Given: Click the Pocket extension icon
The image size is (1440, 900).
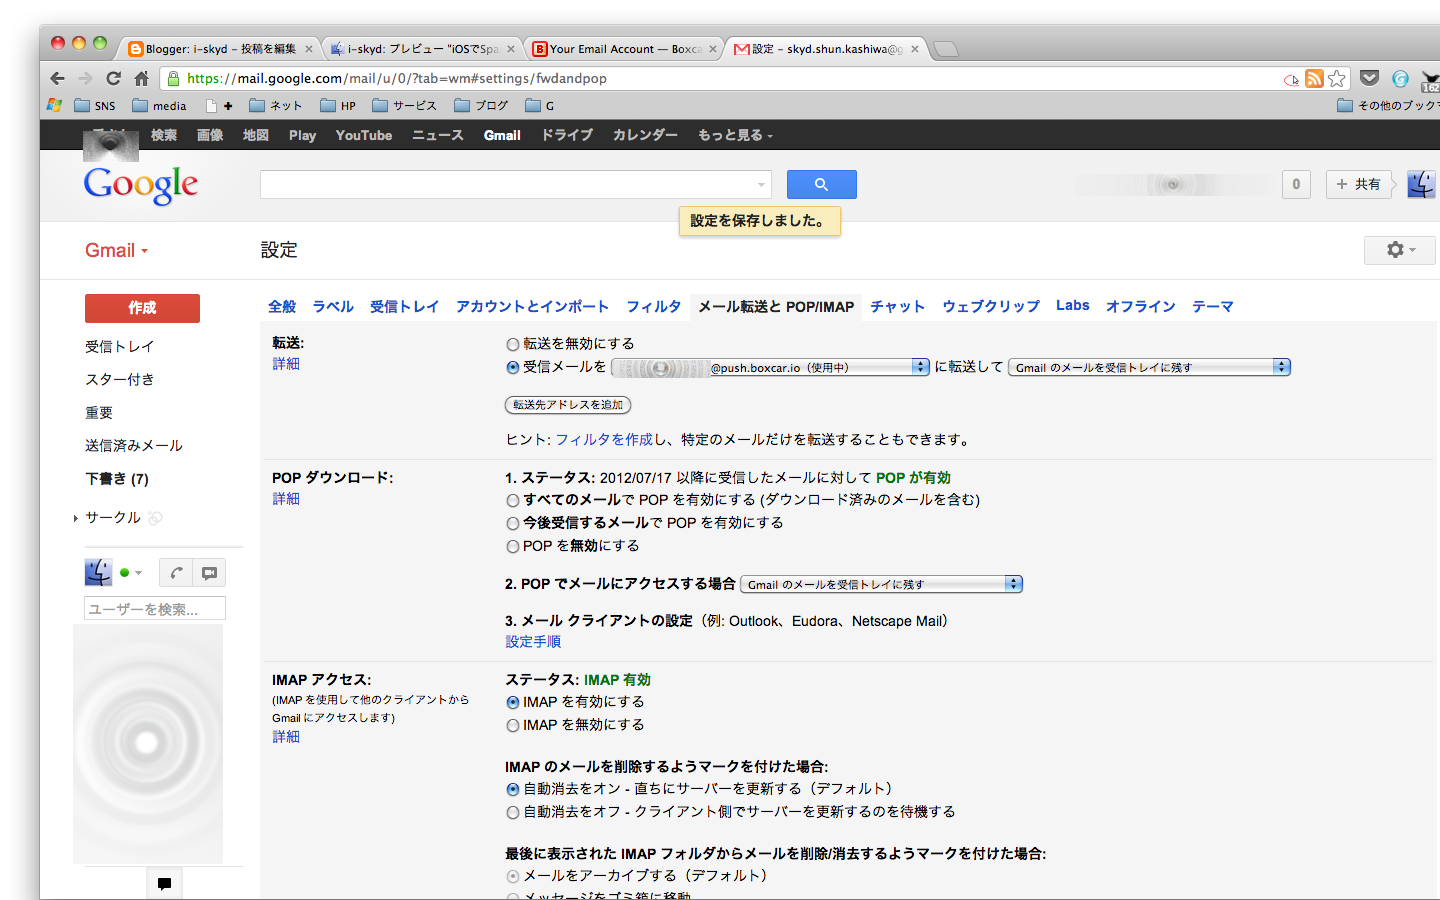Looking at the screenshot, I should 1370,78.
